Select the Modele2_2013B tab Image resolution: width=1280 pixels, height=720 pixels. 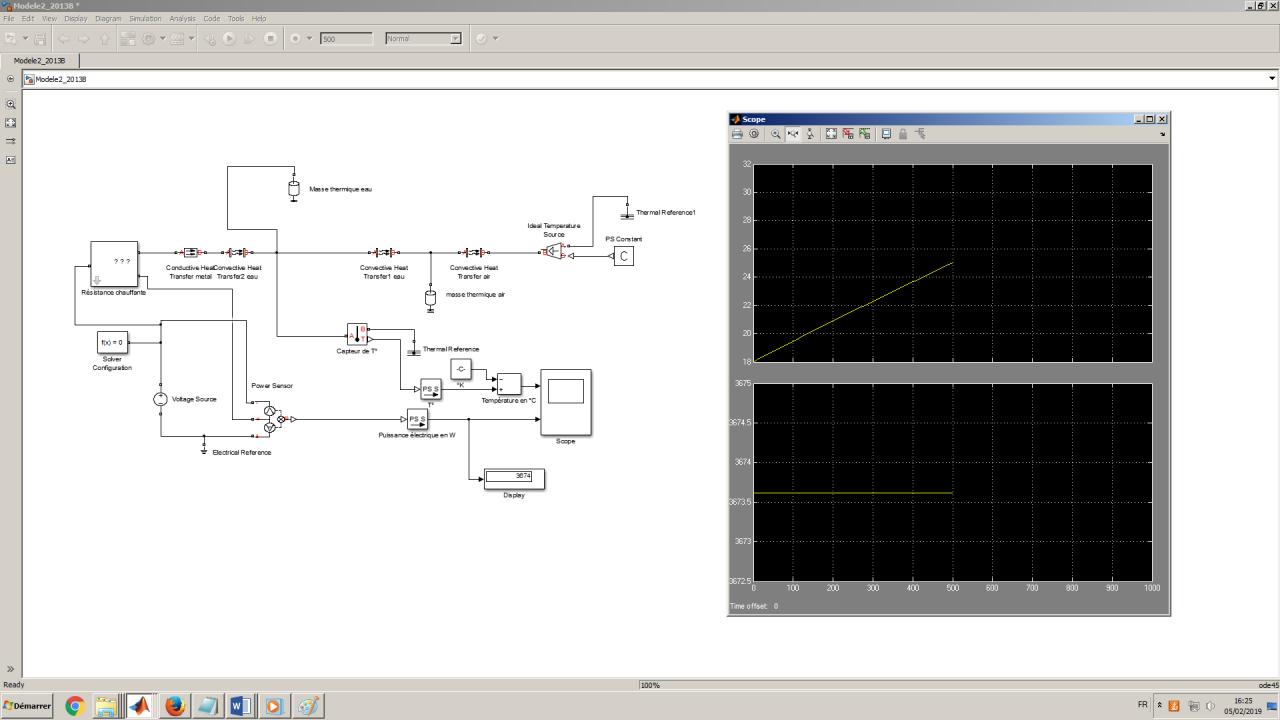click(x=40, y=60)
